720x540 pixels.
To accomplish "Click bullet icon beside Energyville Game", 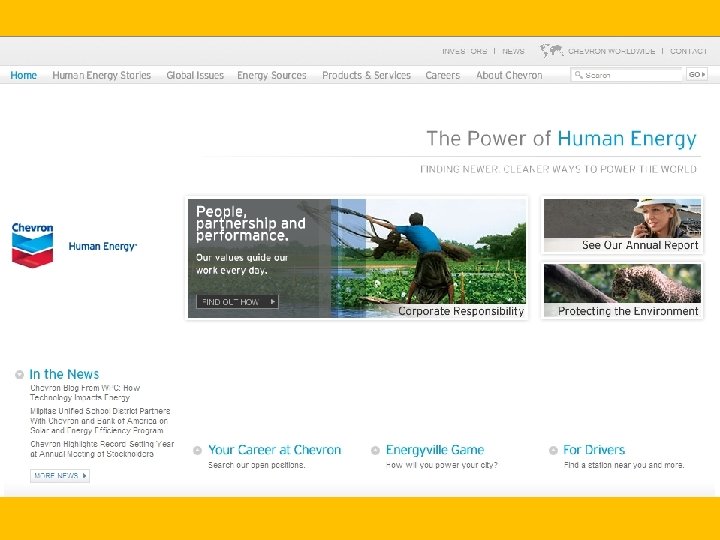I will (x=375, y=450).
